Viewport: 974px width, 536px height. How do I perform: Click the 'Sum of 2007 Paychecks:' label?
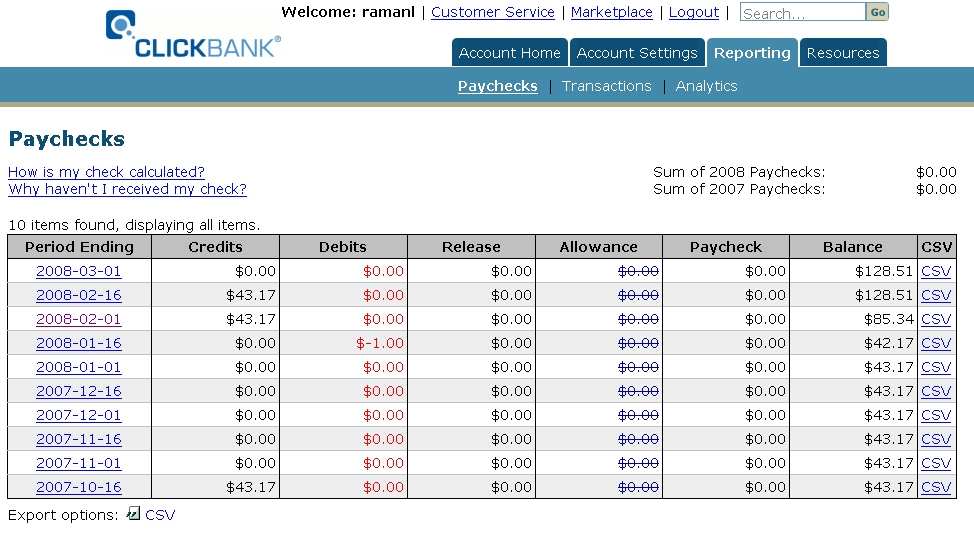pyautogui.click(x=739, y=189)
